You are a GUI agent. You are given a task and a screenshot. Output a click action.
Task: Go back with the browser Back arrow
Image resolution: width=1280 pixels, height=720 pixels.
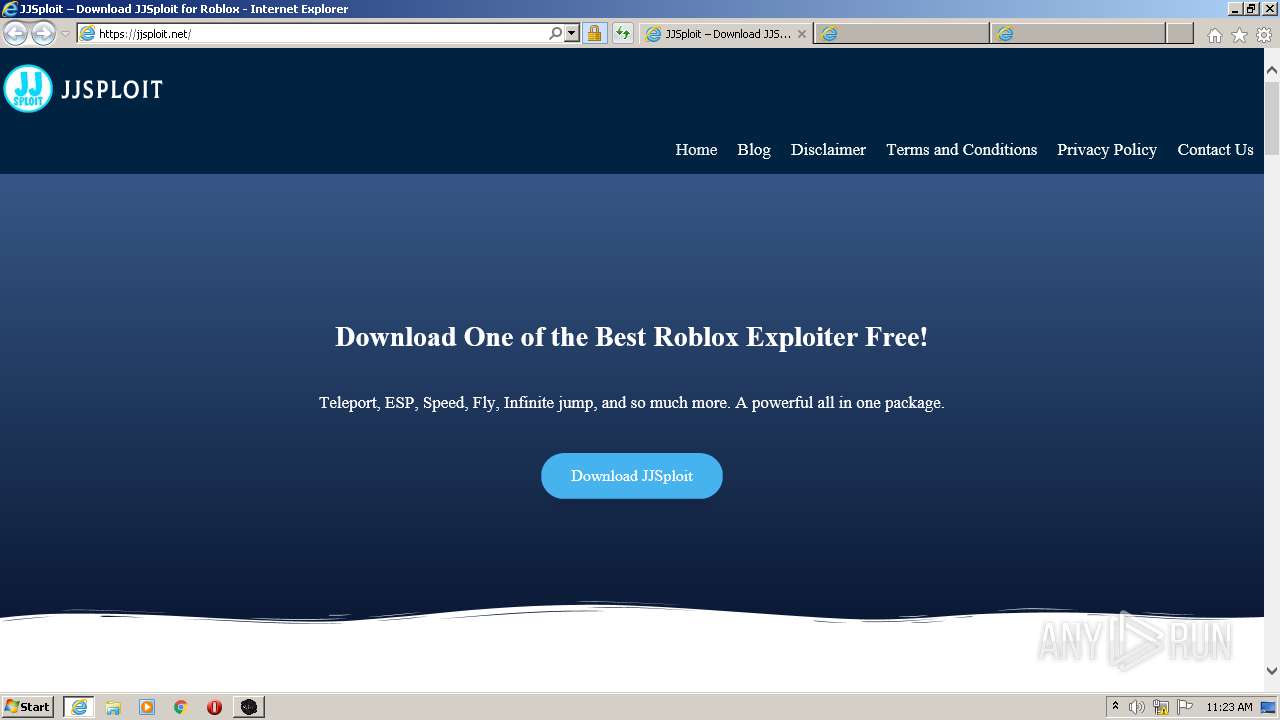click(15, 34)
